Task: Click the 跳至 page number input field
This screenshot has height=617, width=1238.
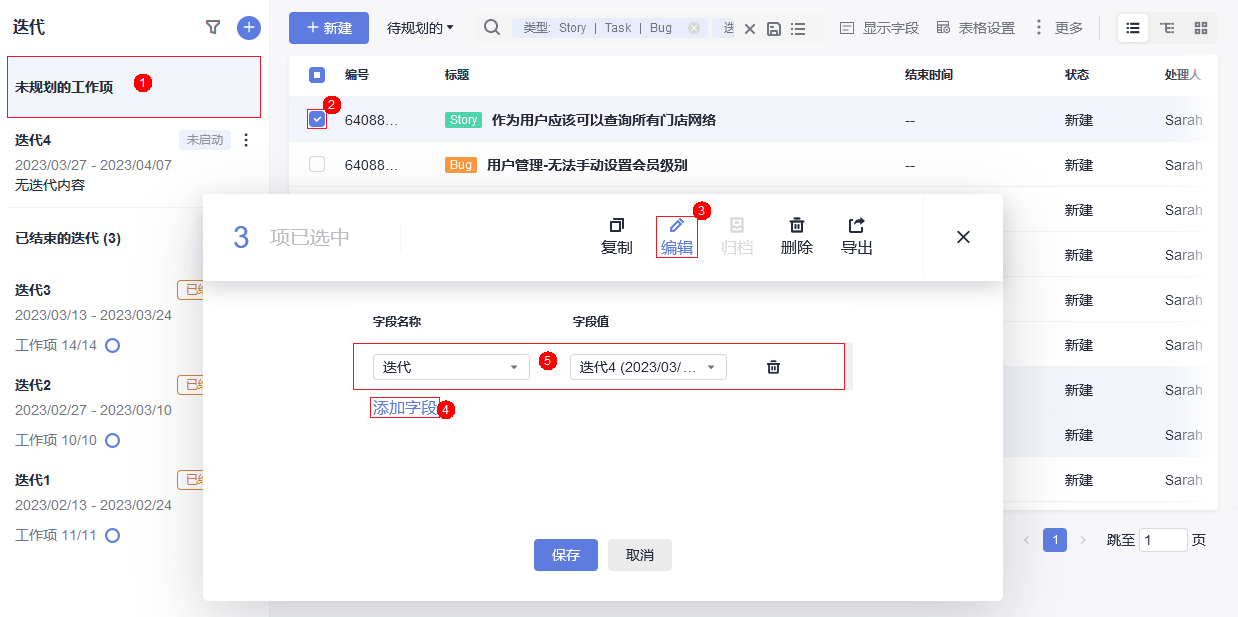Action: tap(1162, 540)
